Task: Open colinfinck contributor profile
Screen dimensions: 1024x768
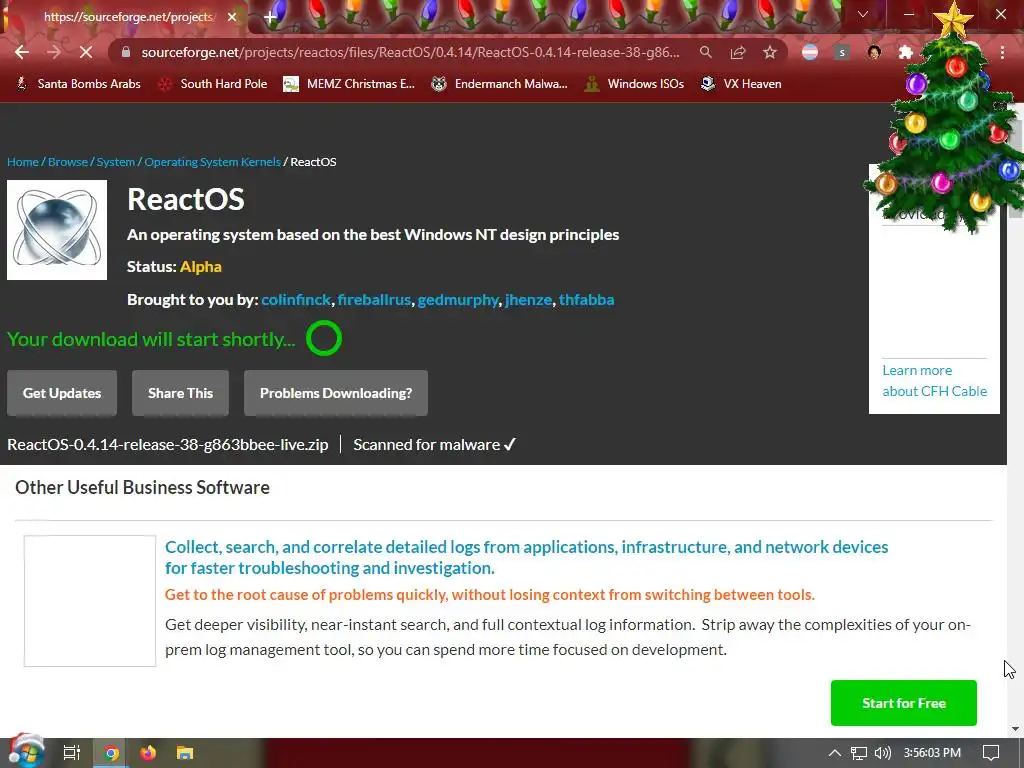Action: 296,300
